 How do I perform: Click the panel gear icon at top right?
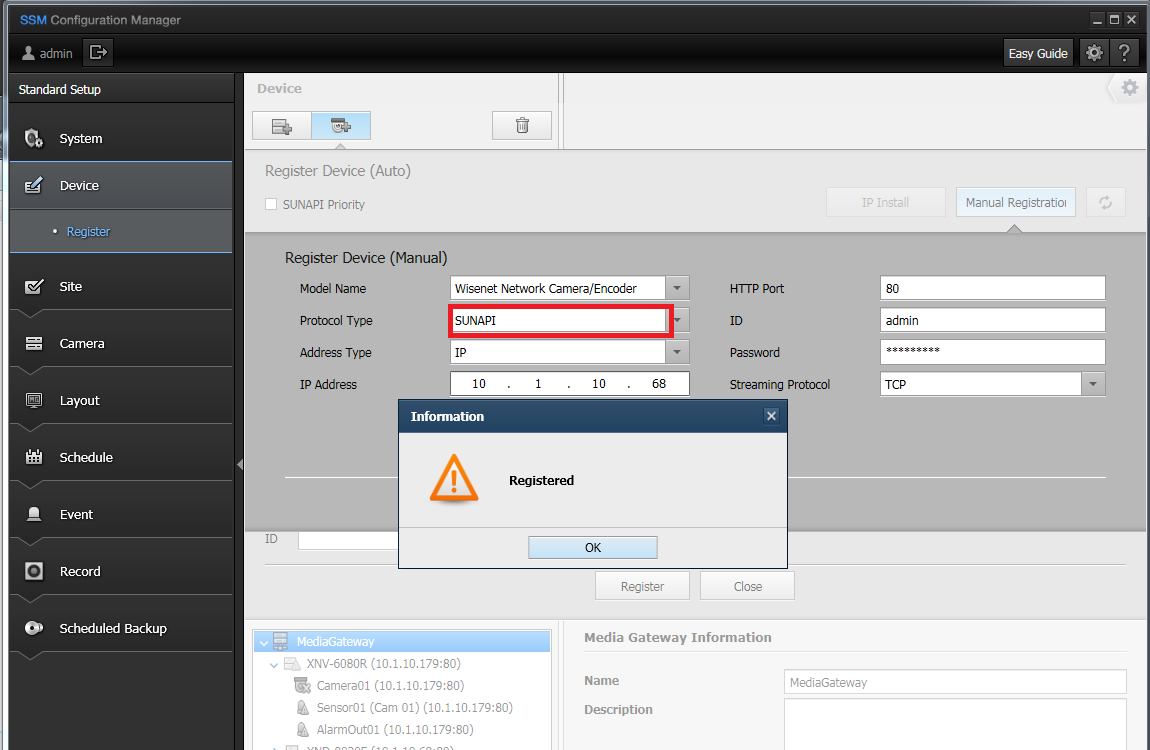click(1129, 88)
